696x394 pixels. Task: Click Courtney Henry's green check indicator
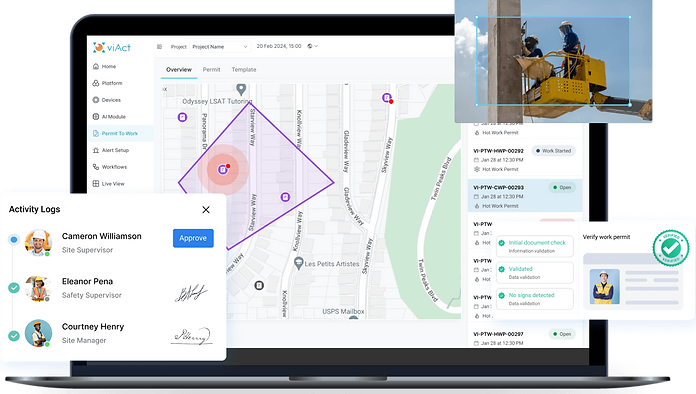click(x=14, y=336)
